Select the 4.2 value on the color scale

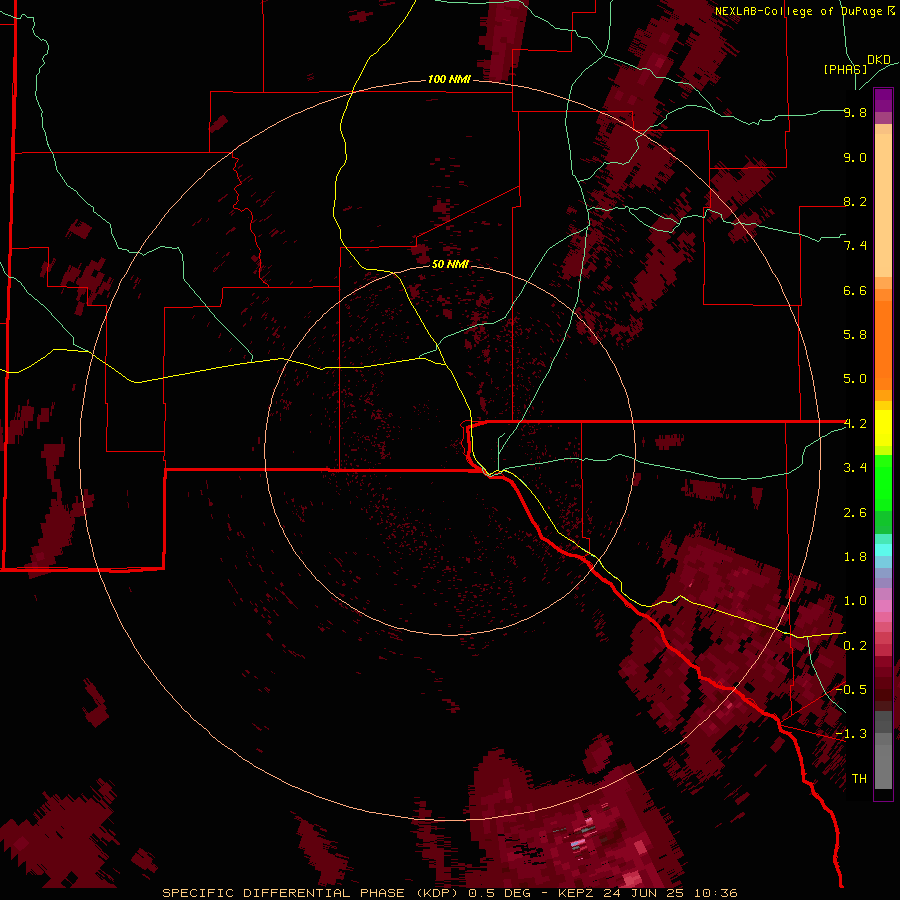(x=855, y=424)
